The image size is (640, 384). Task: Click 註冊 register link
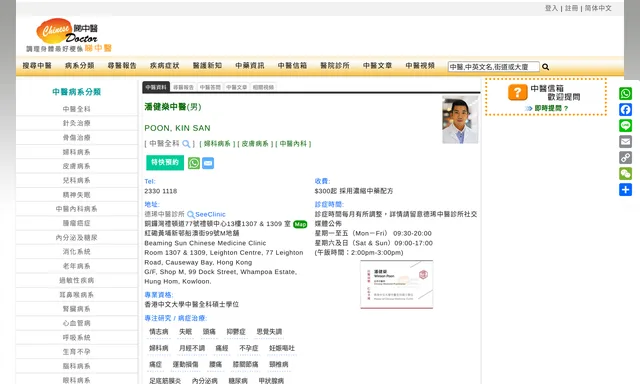(571, 8)
